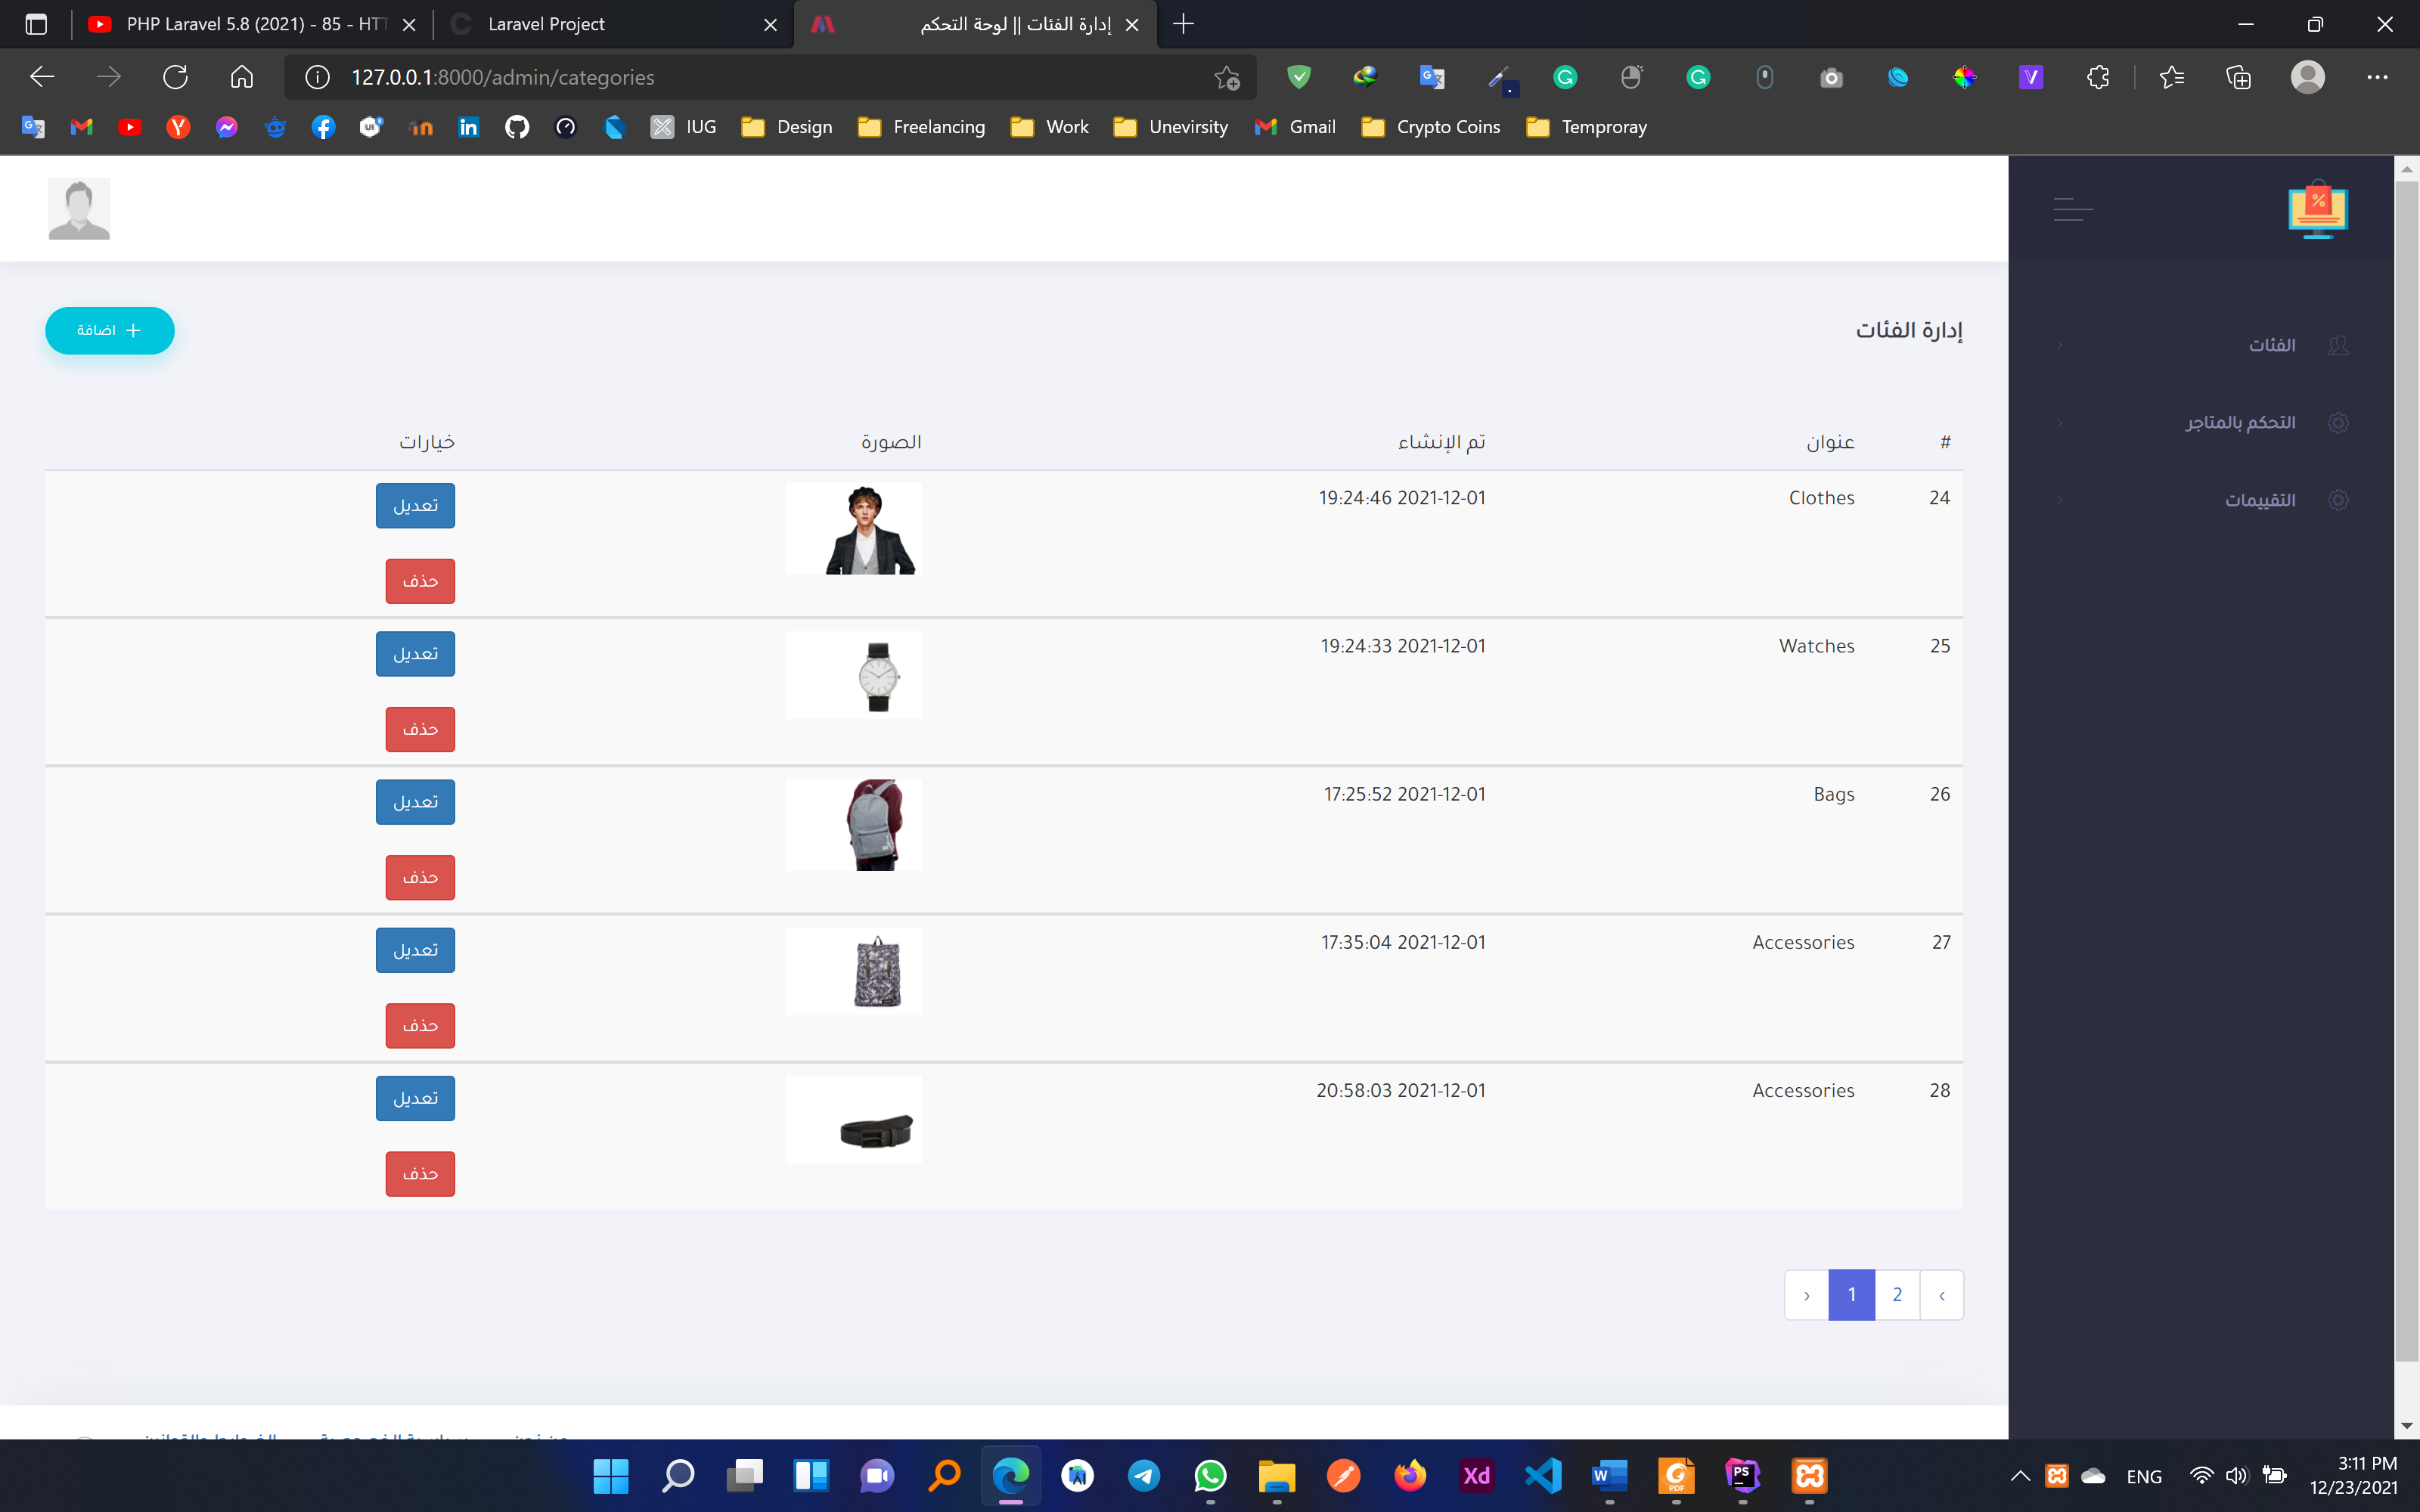Open the sidebar hamburger menu
This screenshot has height=1512, width=2420.
click(x=2072, y=209)
